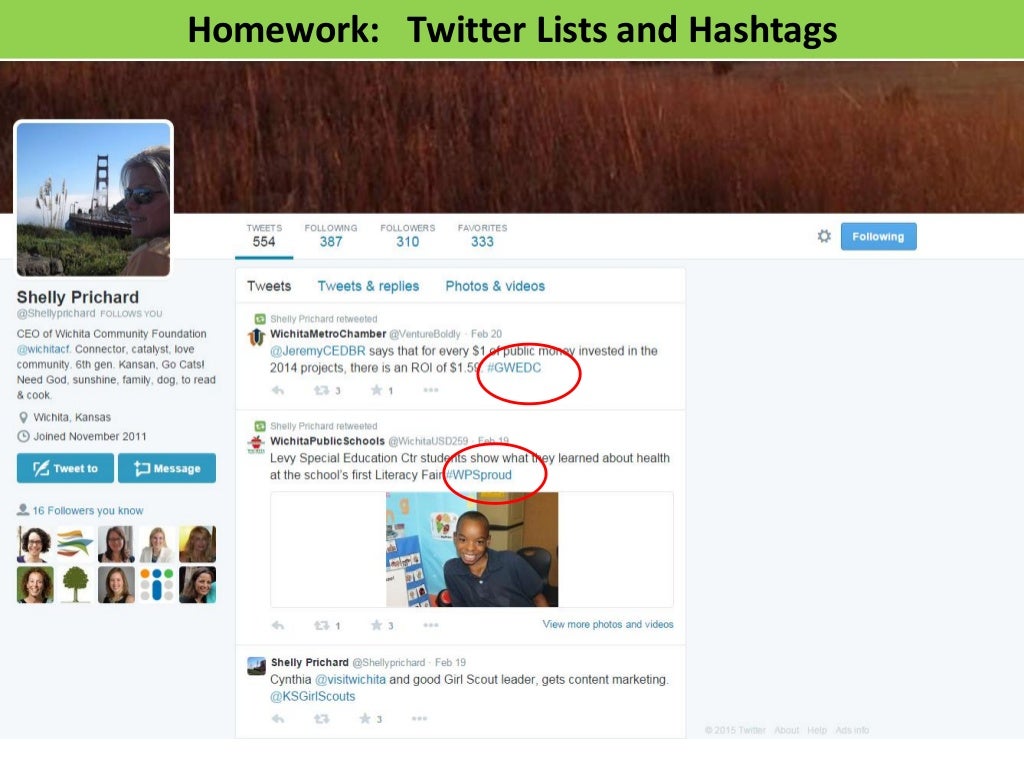The image size is (1024, 768).
Task: Retweet the WichitaPublicSchools Literacy Fair tweet
Action: click(x=321, y=626)
